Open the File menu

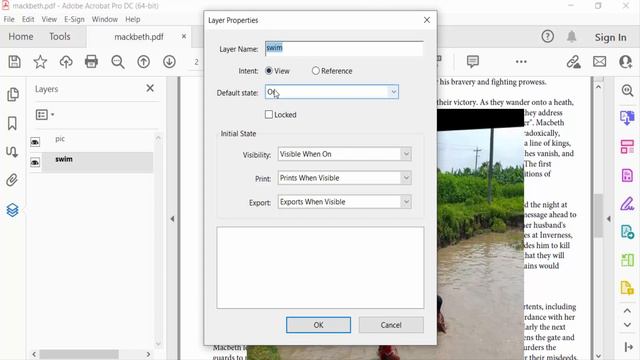(9, 19)
